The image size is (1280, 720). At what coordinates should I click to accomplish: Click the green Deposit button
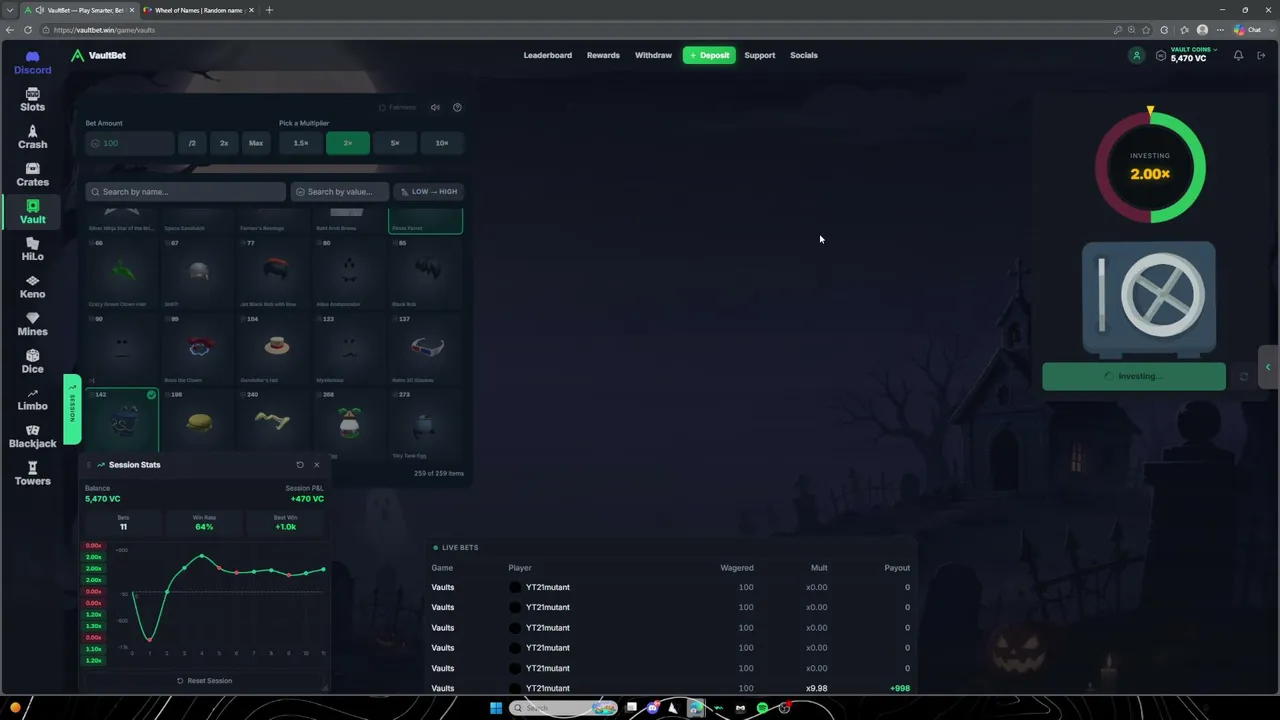coord(709,55)
